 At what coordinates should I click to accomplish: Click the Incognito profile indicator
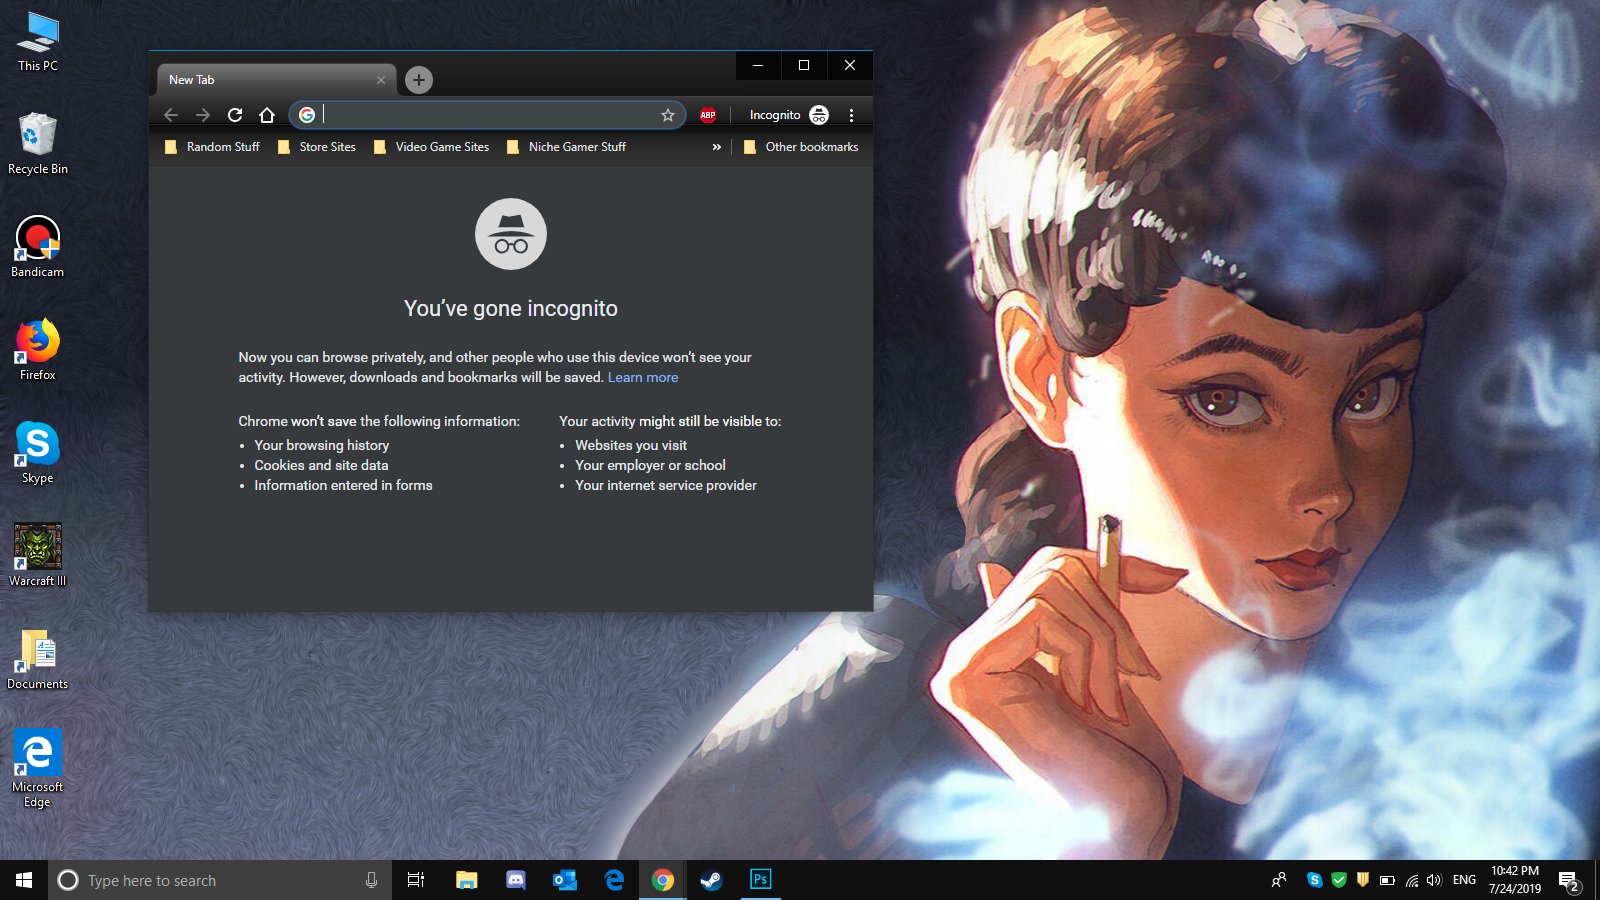789,115
